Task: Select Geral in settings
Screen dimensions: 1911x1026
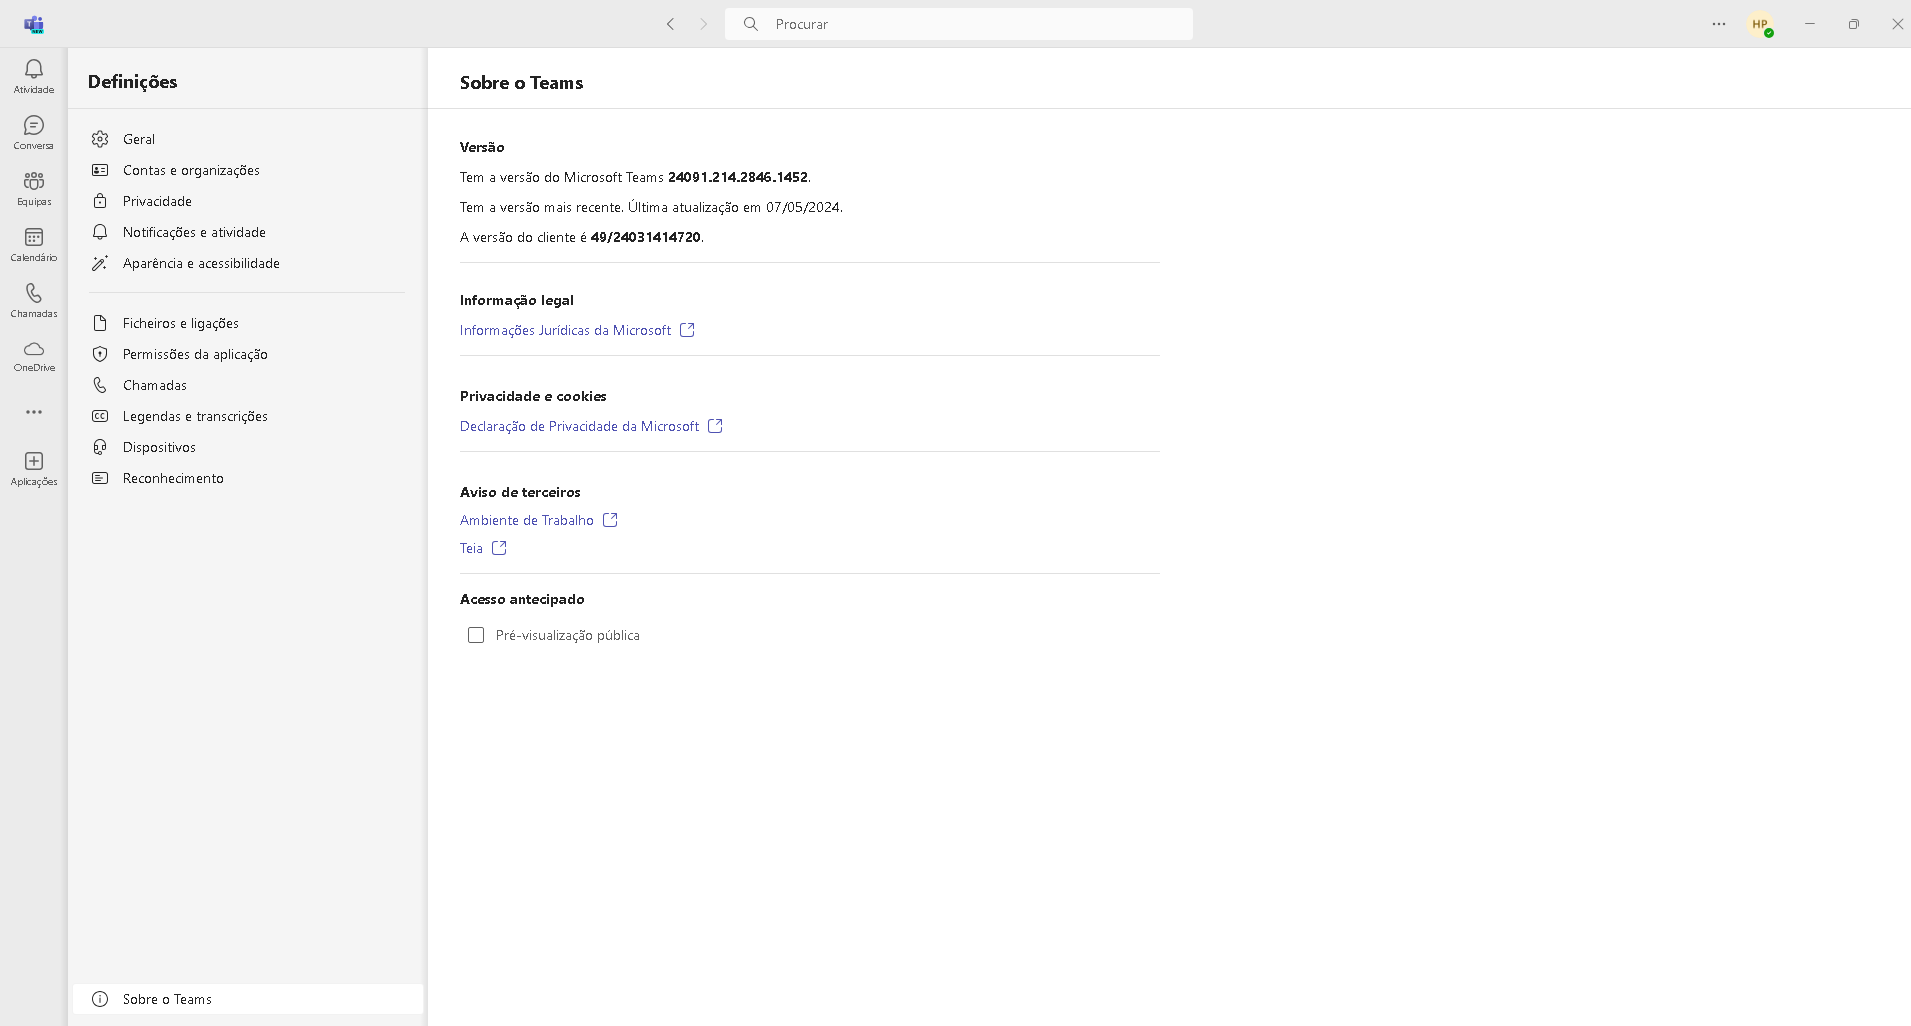Action: click(139, 138)
